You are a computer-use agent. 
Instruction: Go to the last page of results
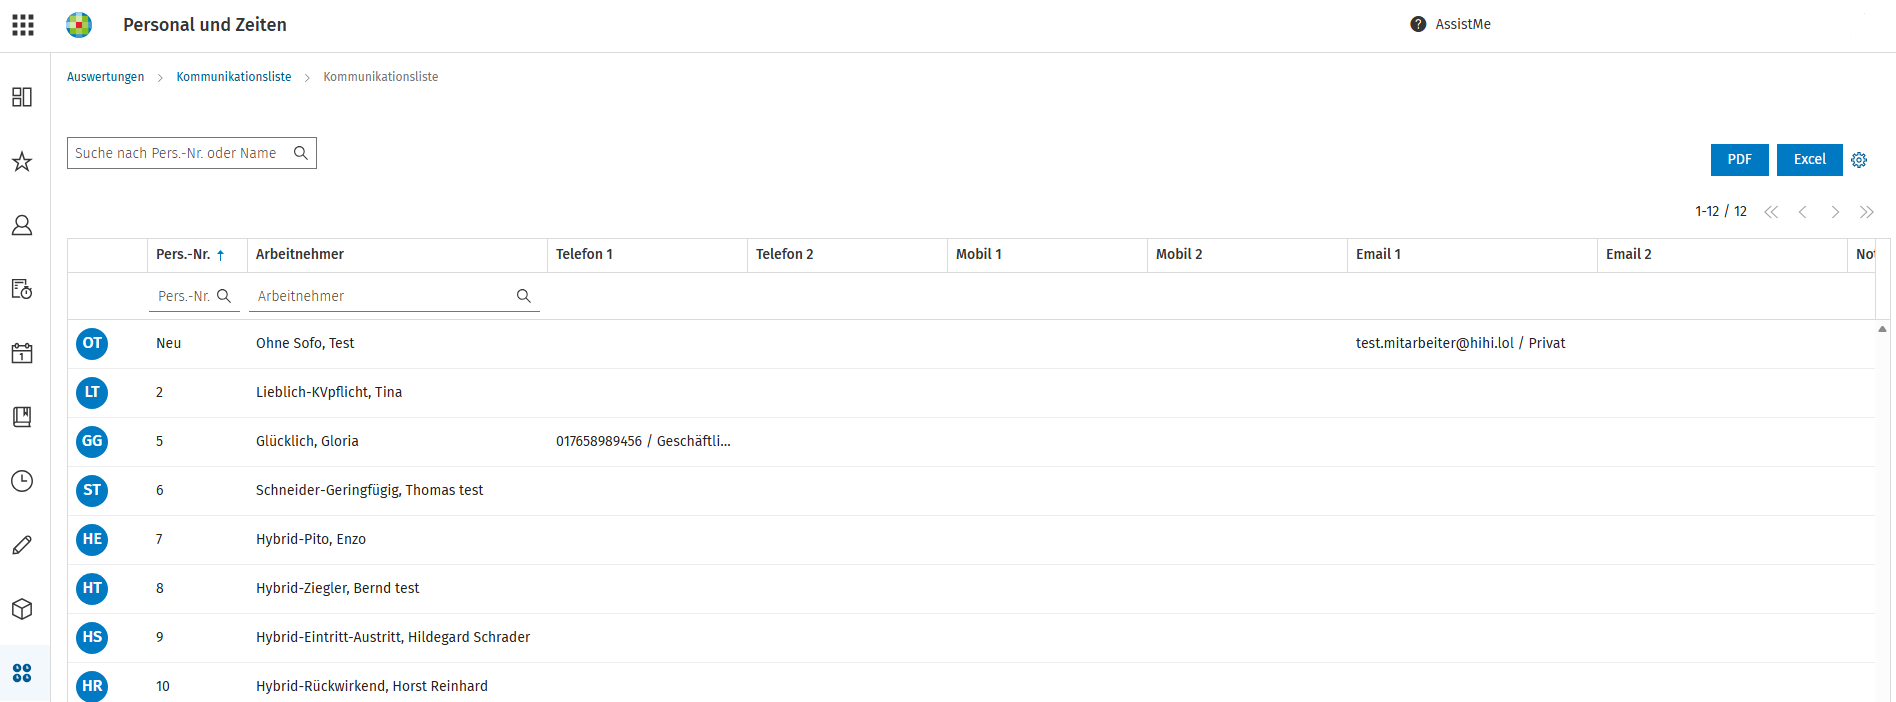(1867, 212)
